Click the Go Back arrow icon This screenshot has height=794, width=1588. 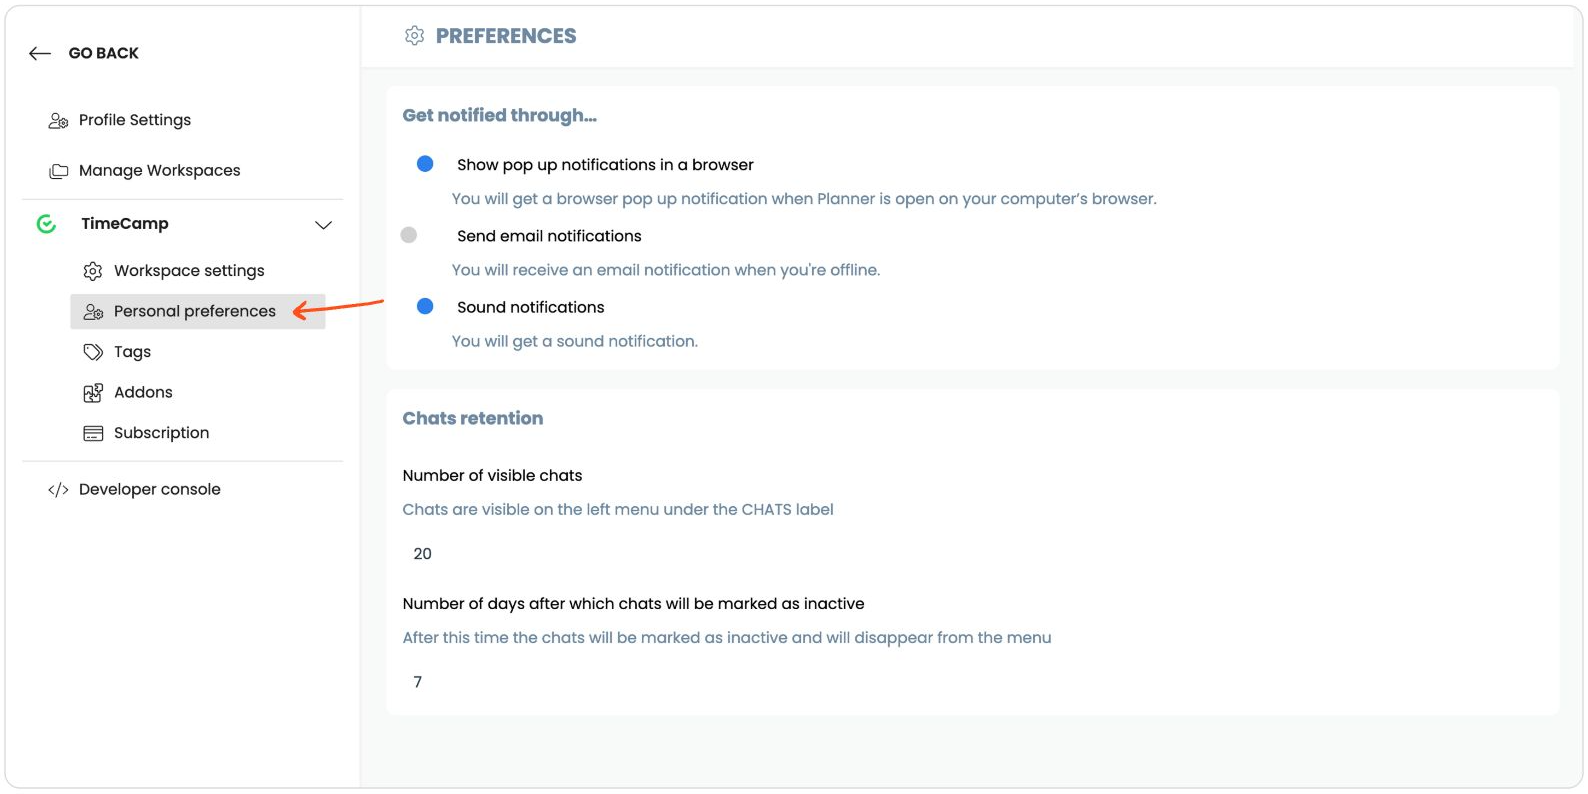tap(40, 54)
